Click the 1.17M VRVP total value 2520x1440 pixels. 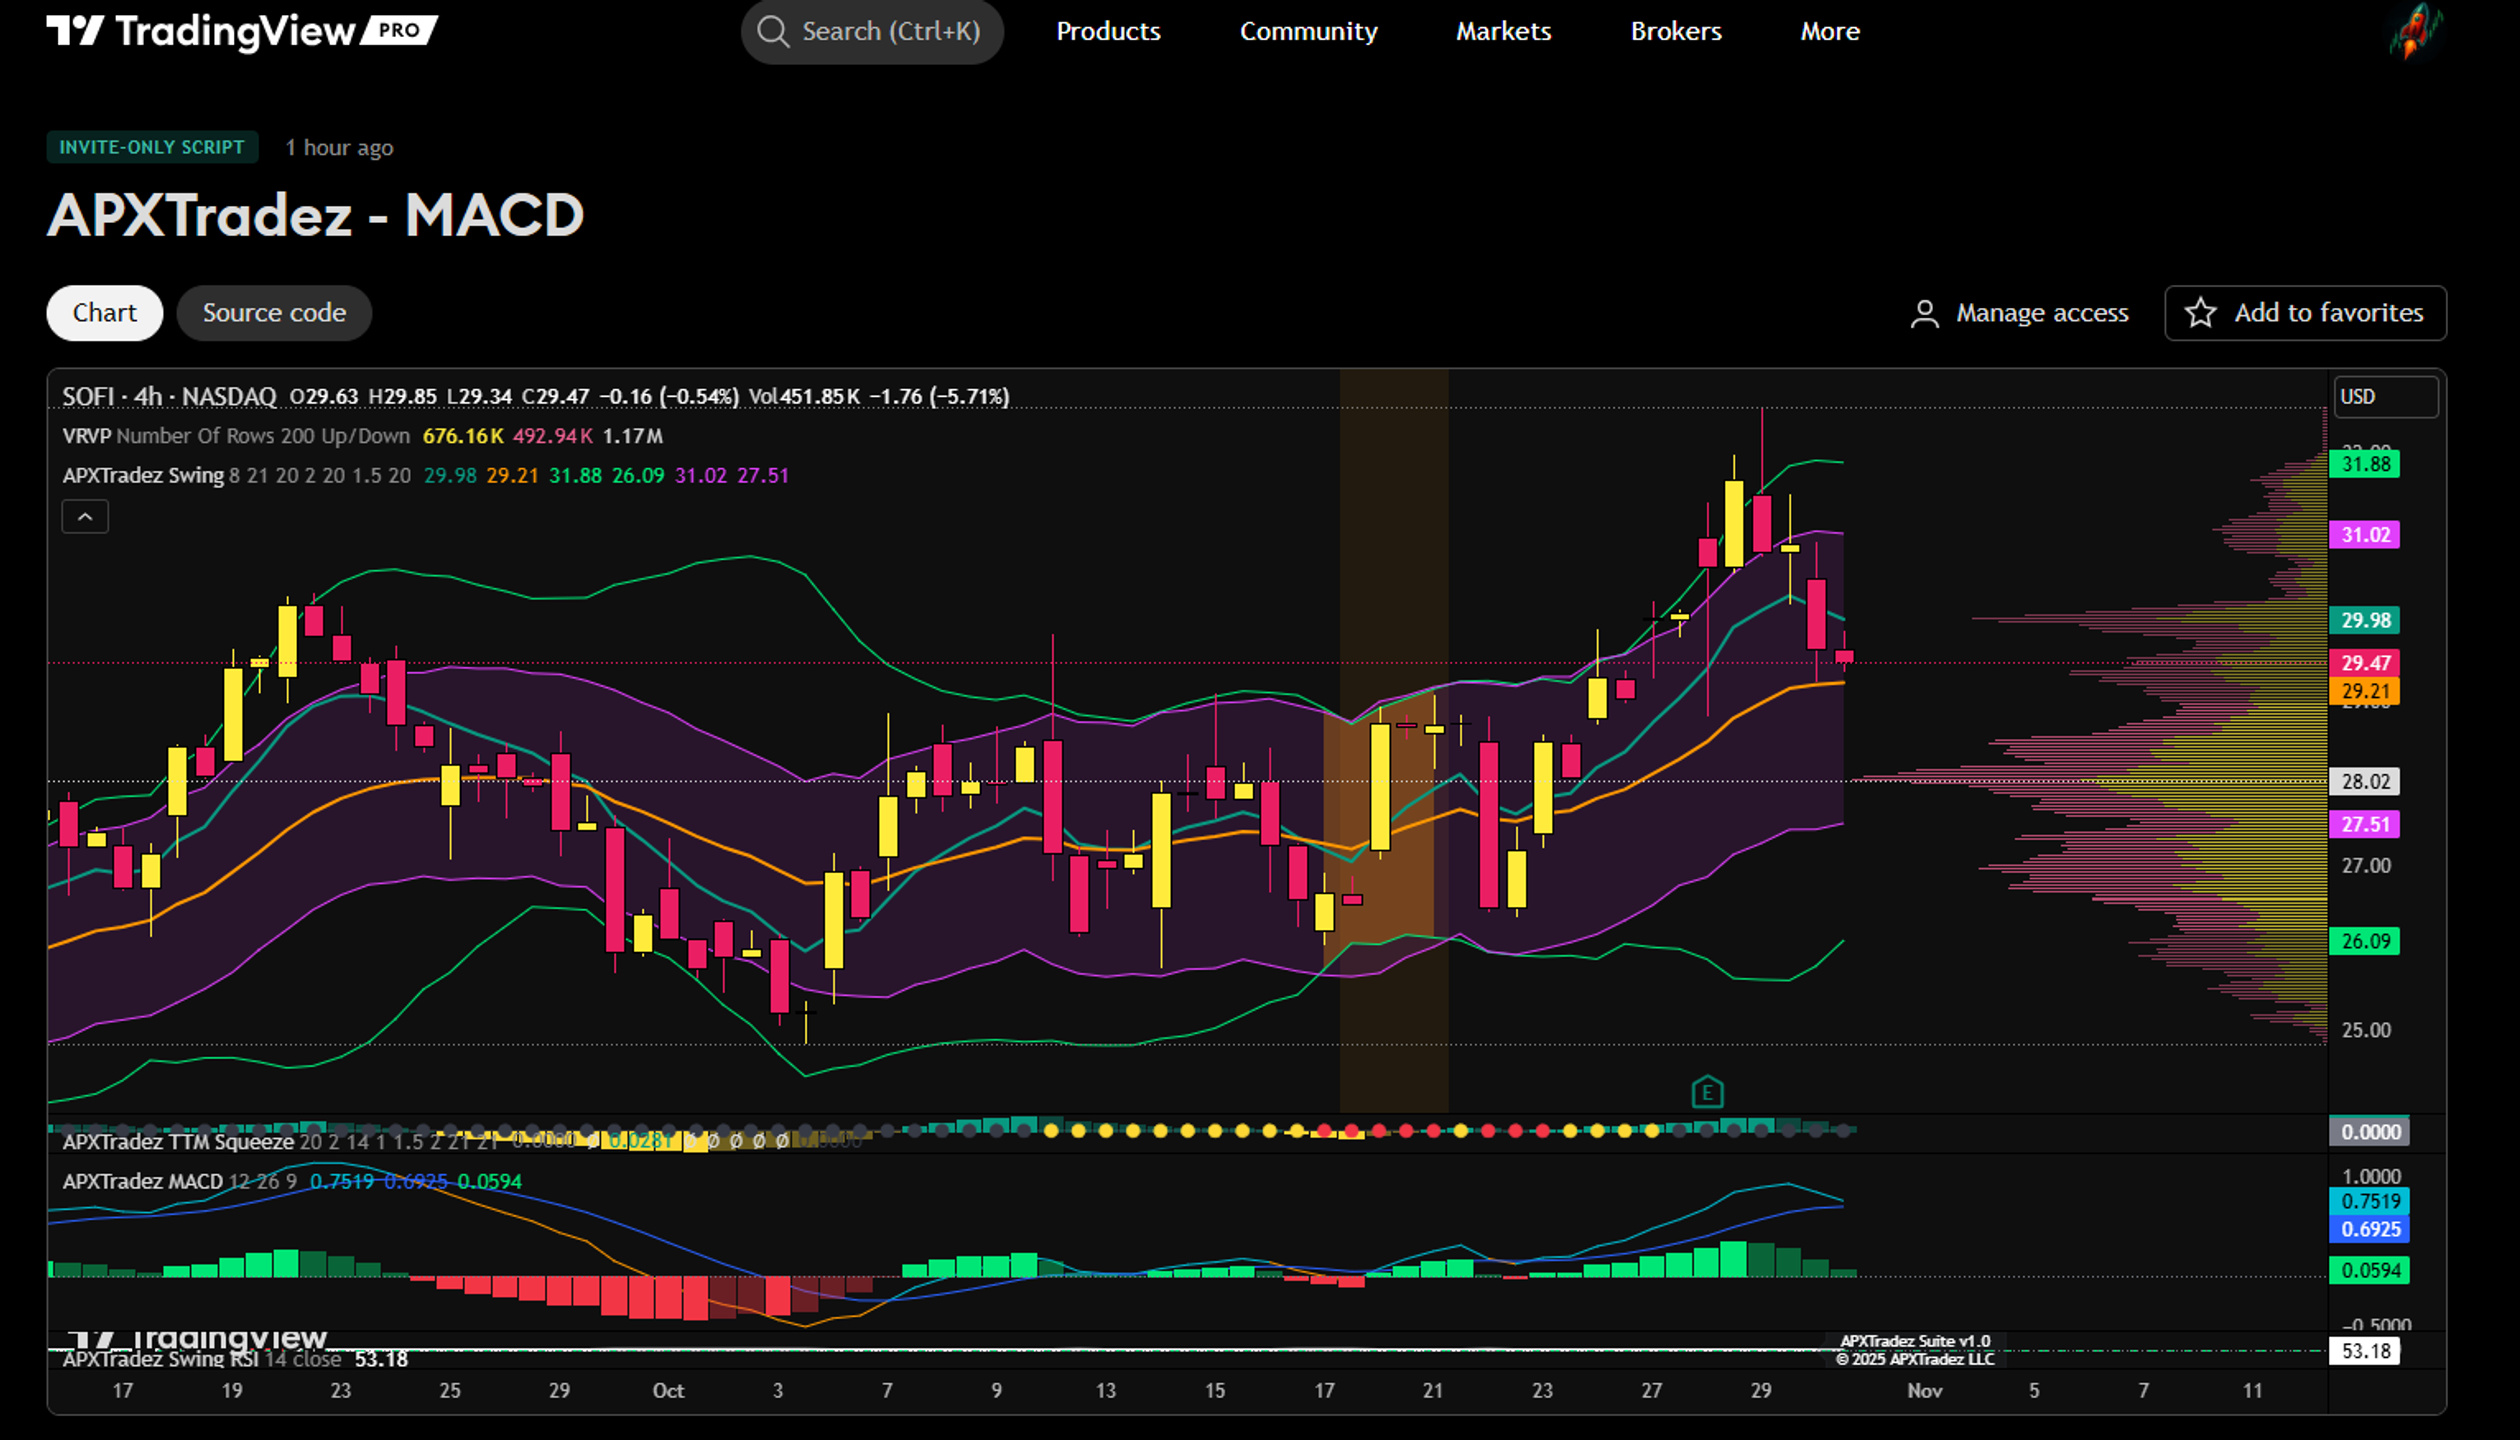[x=632, y=436]
